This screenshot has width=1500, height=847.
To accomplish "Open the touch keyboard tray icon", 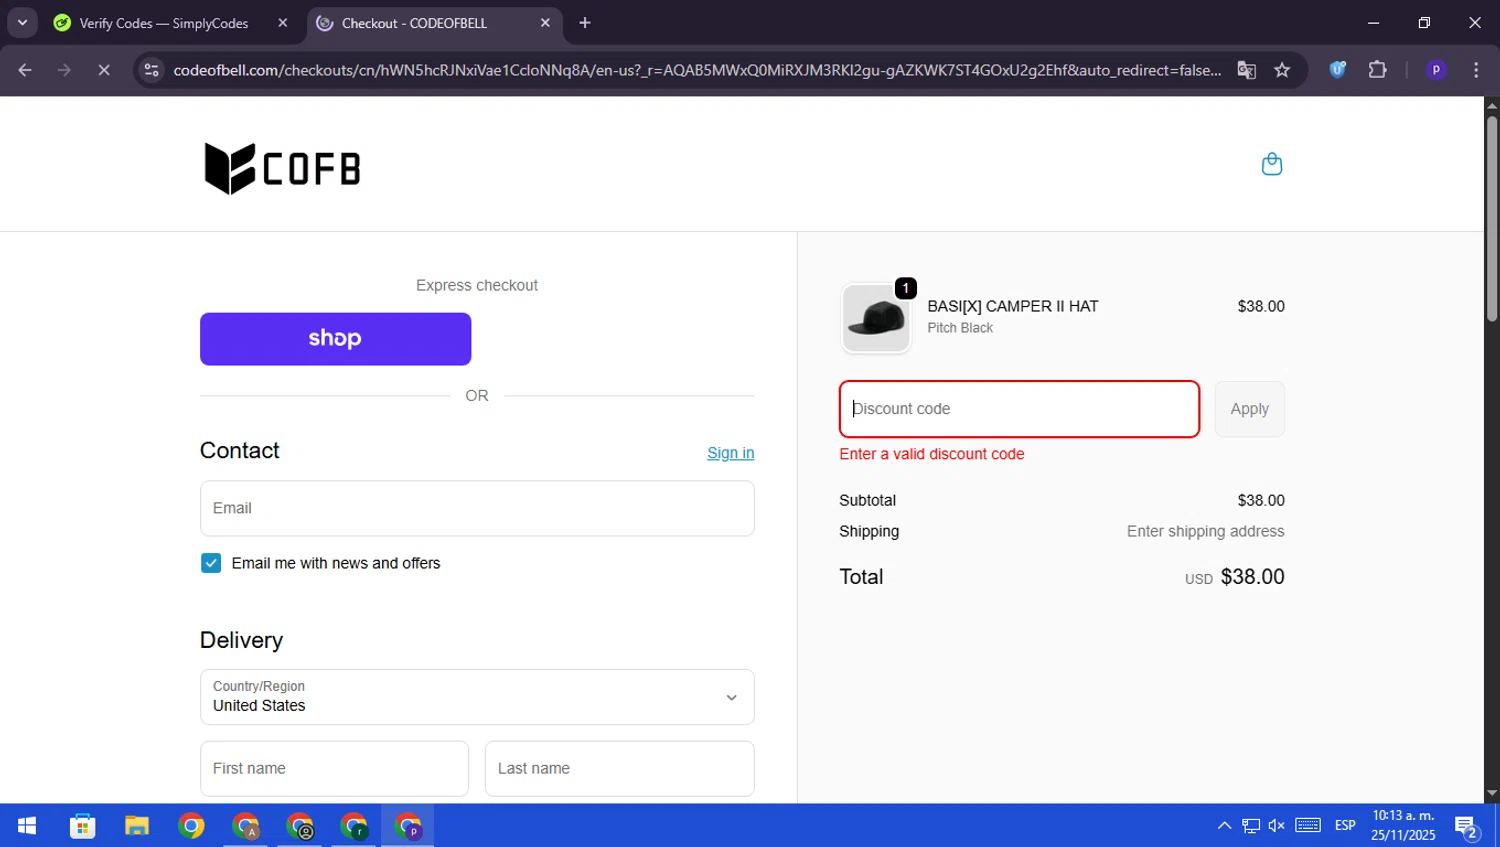I will pyautogui.click(x=1308, y=826).
